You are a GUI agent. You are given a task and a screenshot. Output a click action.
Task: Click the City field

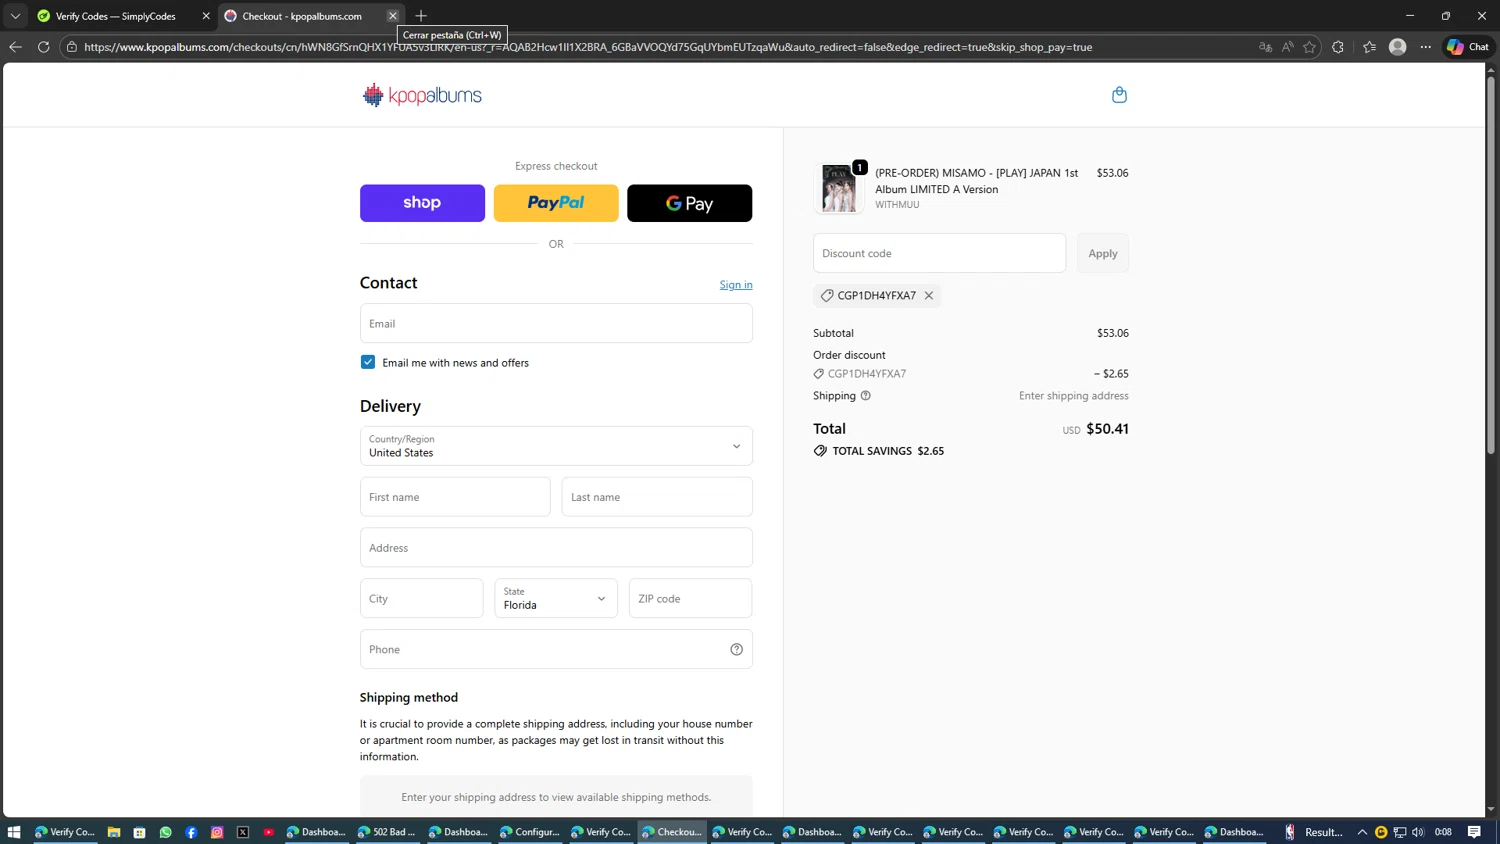point(422,598)
